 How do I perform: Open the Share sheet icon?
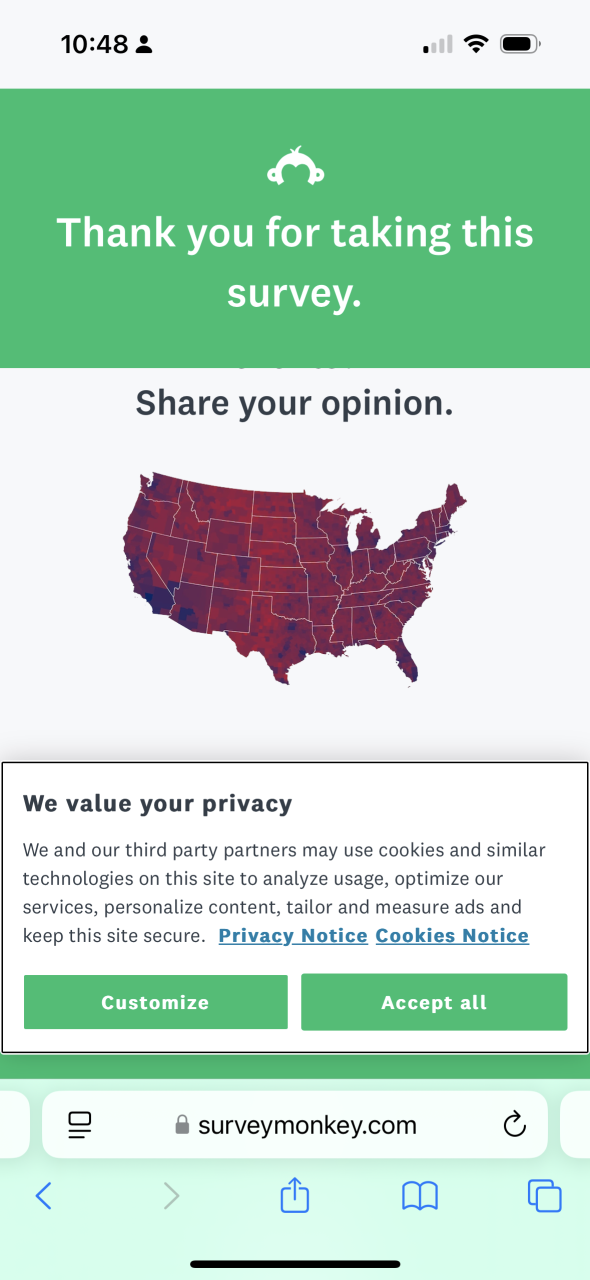(x=295, y=1194)
